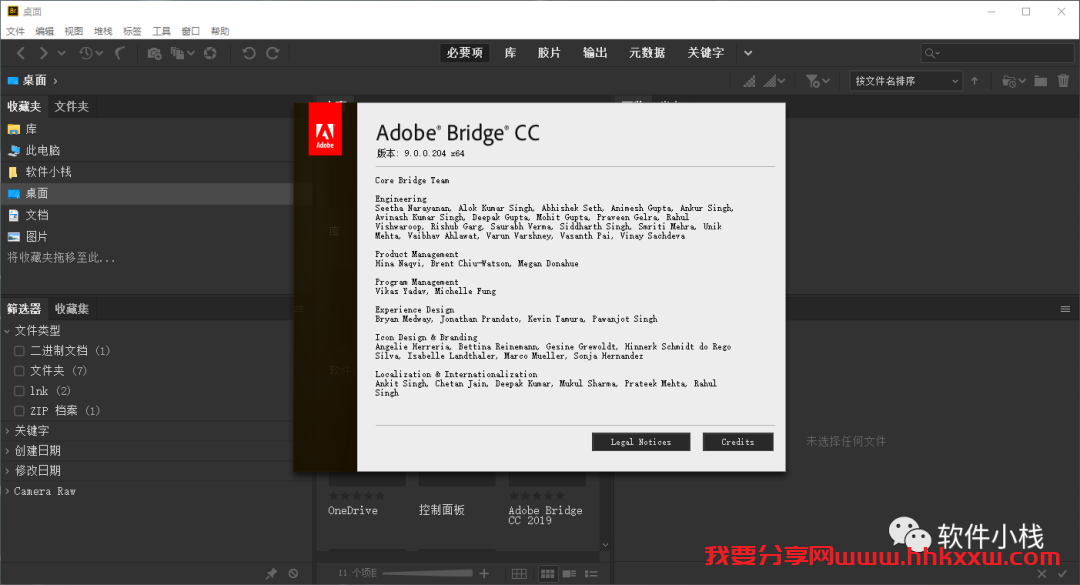
Task: Click the Legal Notices button
Action: pos(641,442)
